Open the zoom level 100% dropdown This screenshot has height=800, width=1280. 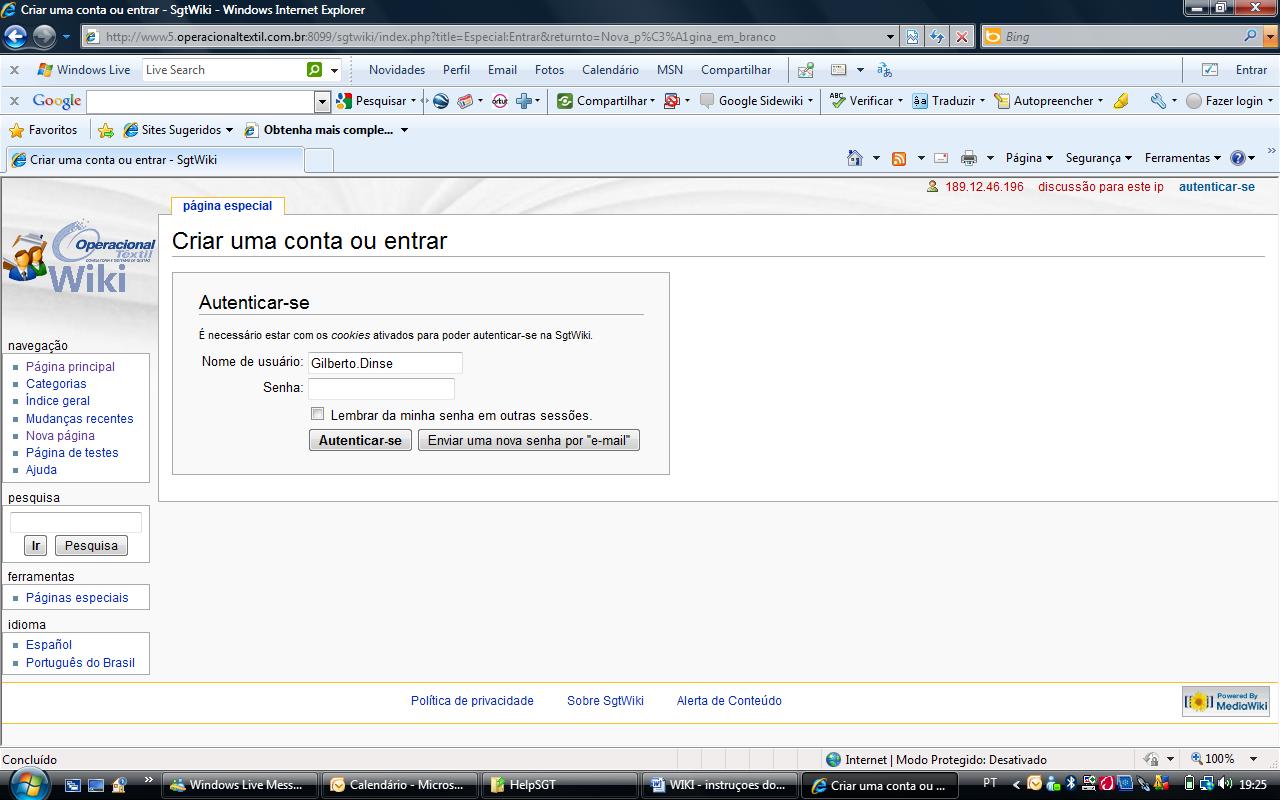pyautogui.click(x=1226, y=759)
